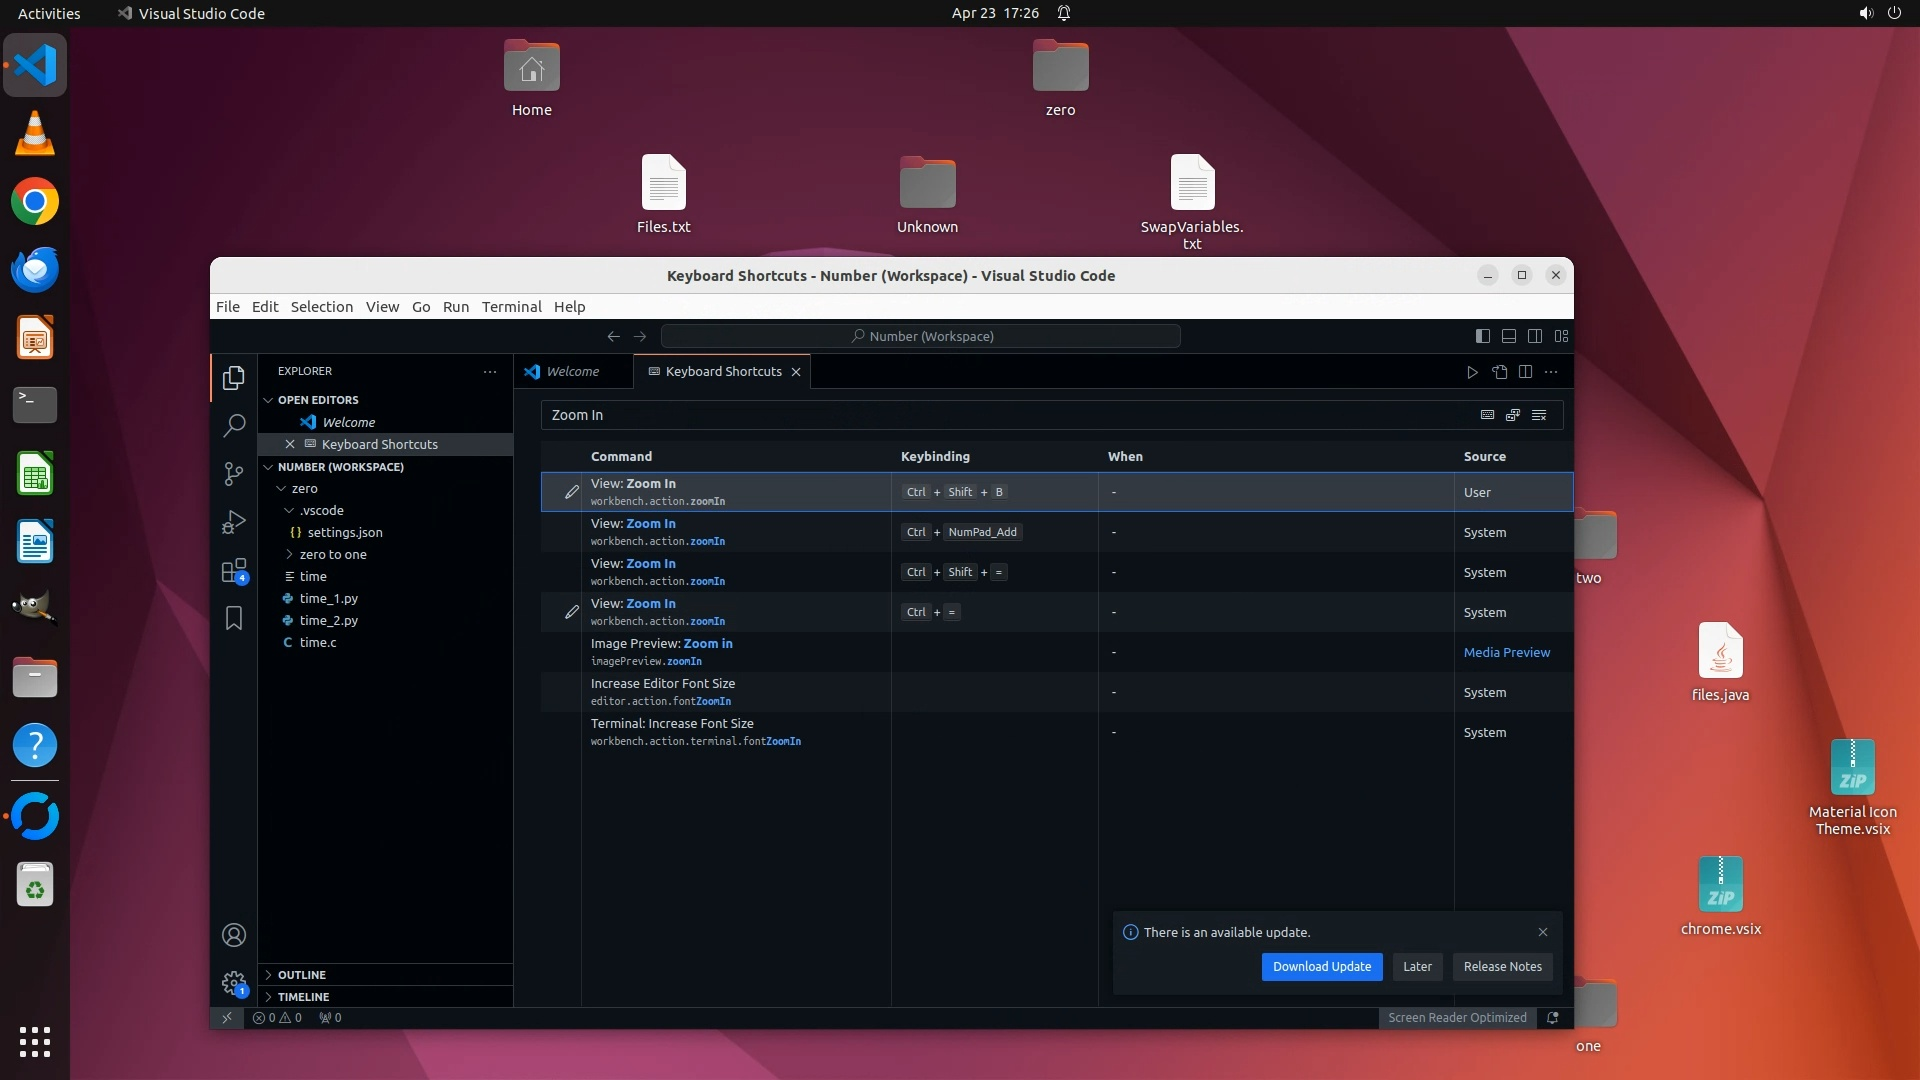Image resolution: width=1920 pixels, height=1080 pixels.
Task: Toggle Secondary Side Bar layout button
Action: 1535,336
